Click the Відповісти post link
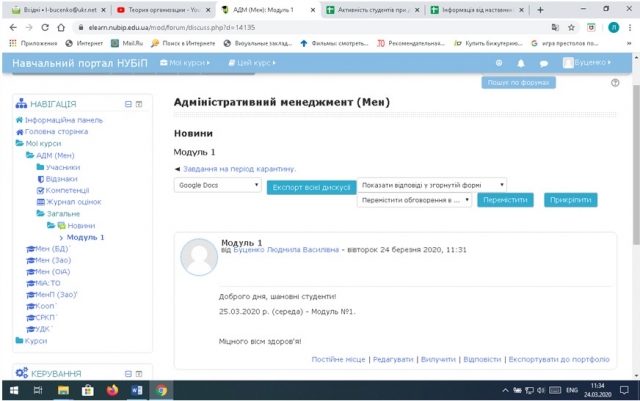The image size is (640, 401). (482, 359)
